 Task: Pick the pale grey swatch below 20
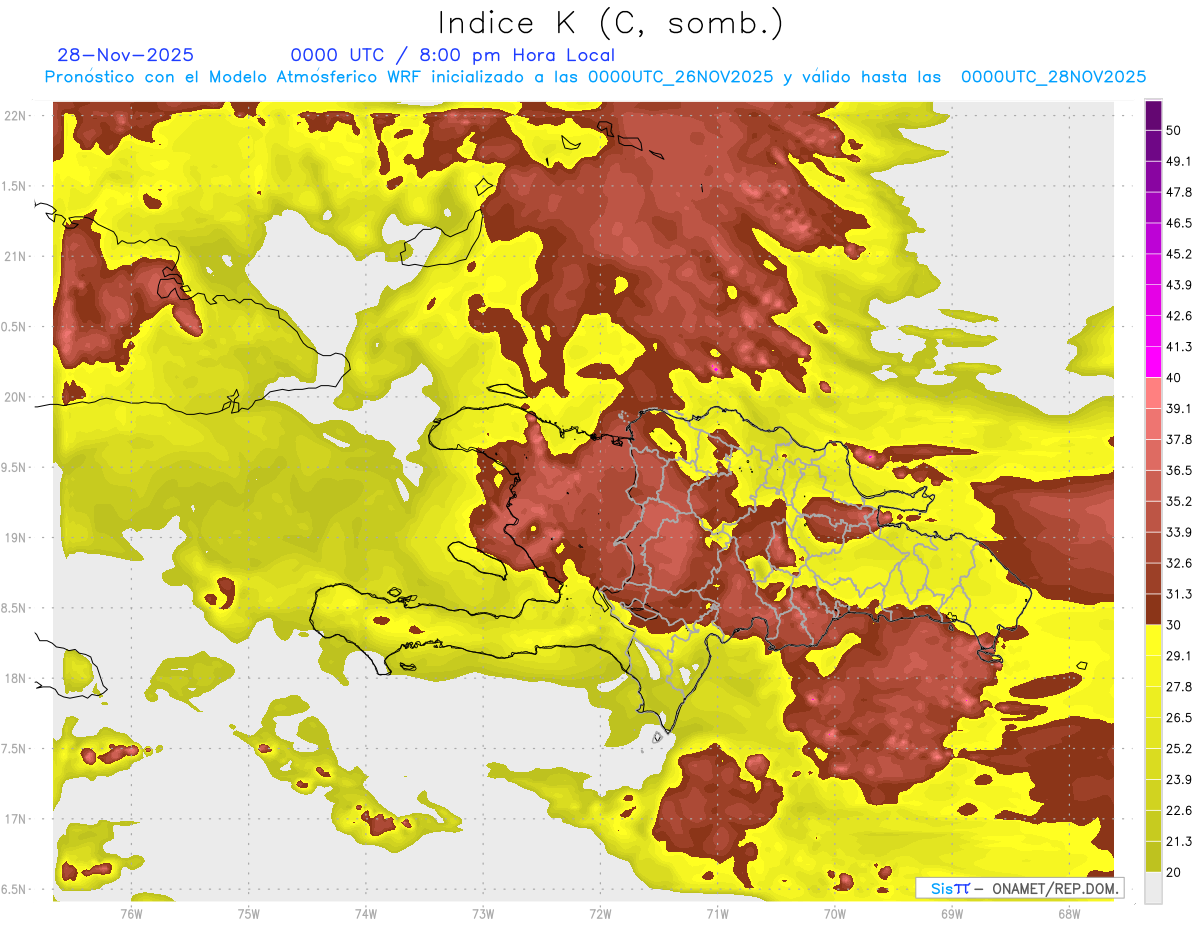(x=1154, y=888)
